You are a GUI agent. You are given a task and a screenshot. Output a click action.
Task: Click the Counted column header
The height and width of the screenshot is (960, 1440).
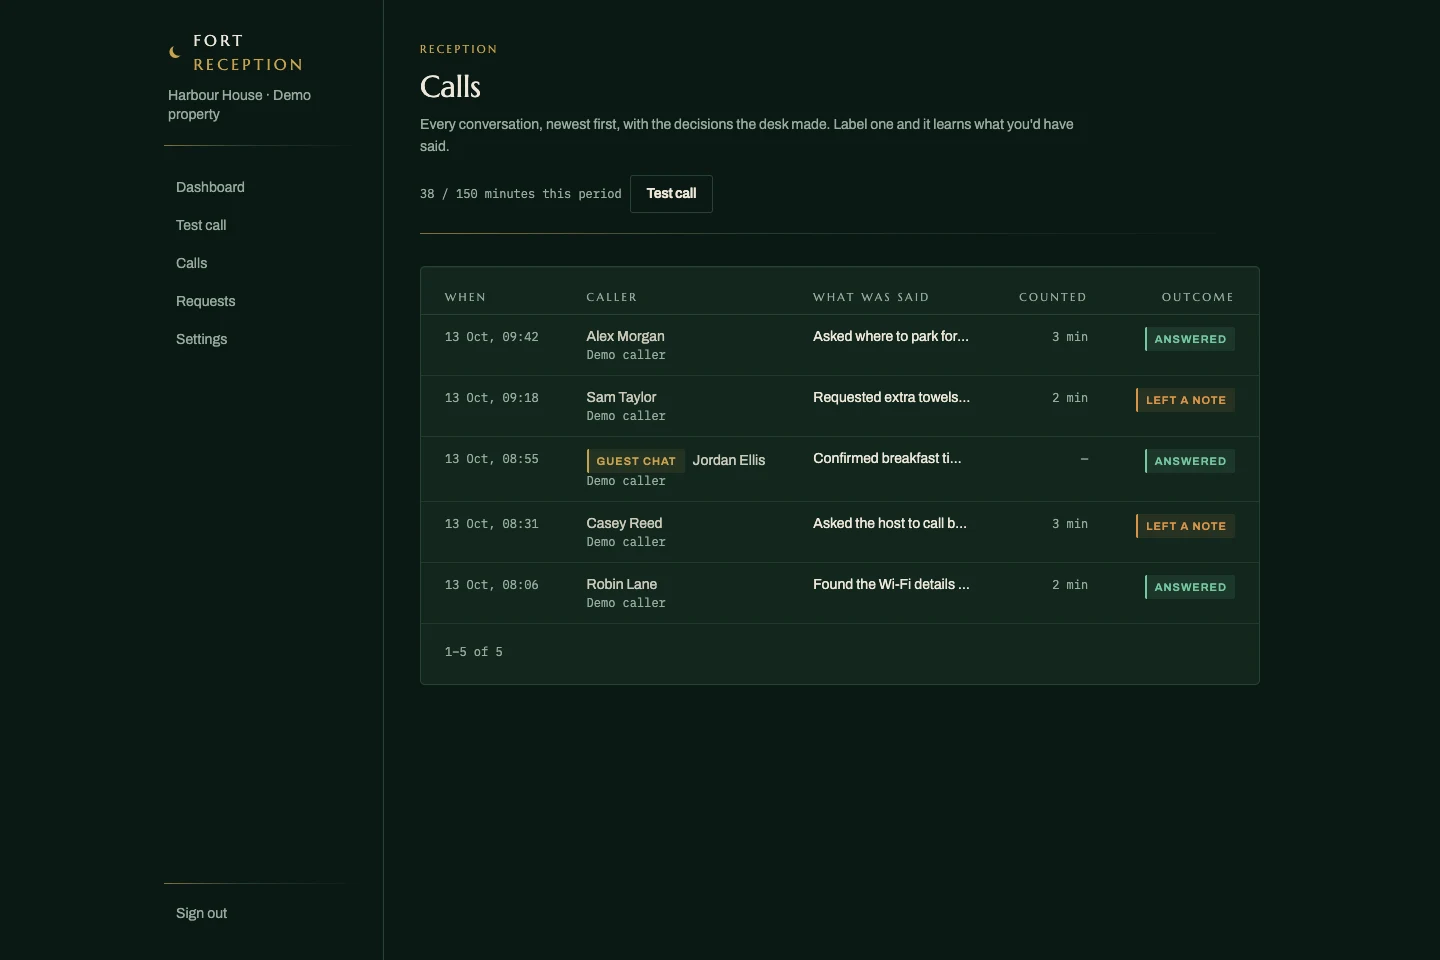click(x=1053, y=297)
